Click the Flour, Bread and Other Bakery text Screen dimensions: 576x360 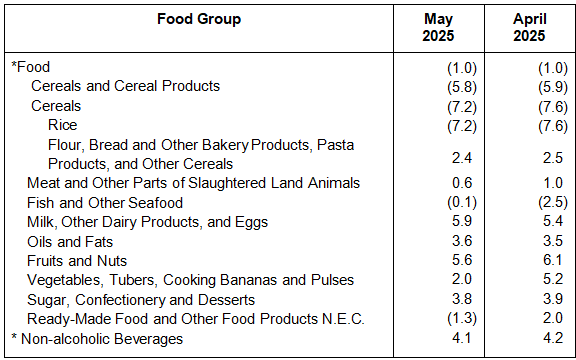click(148, 145)
